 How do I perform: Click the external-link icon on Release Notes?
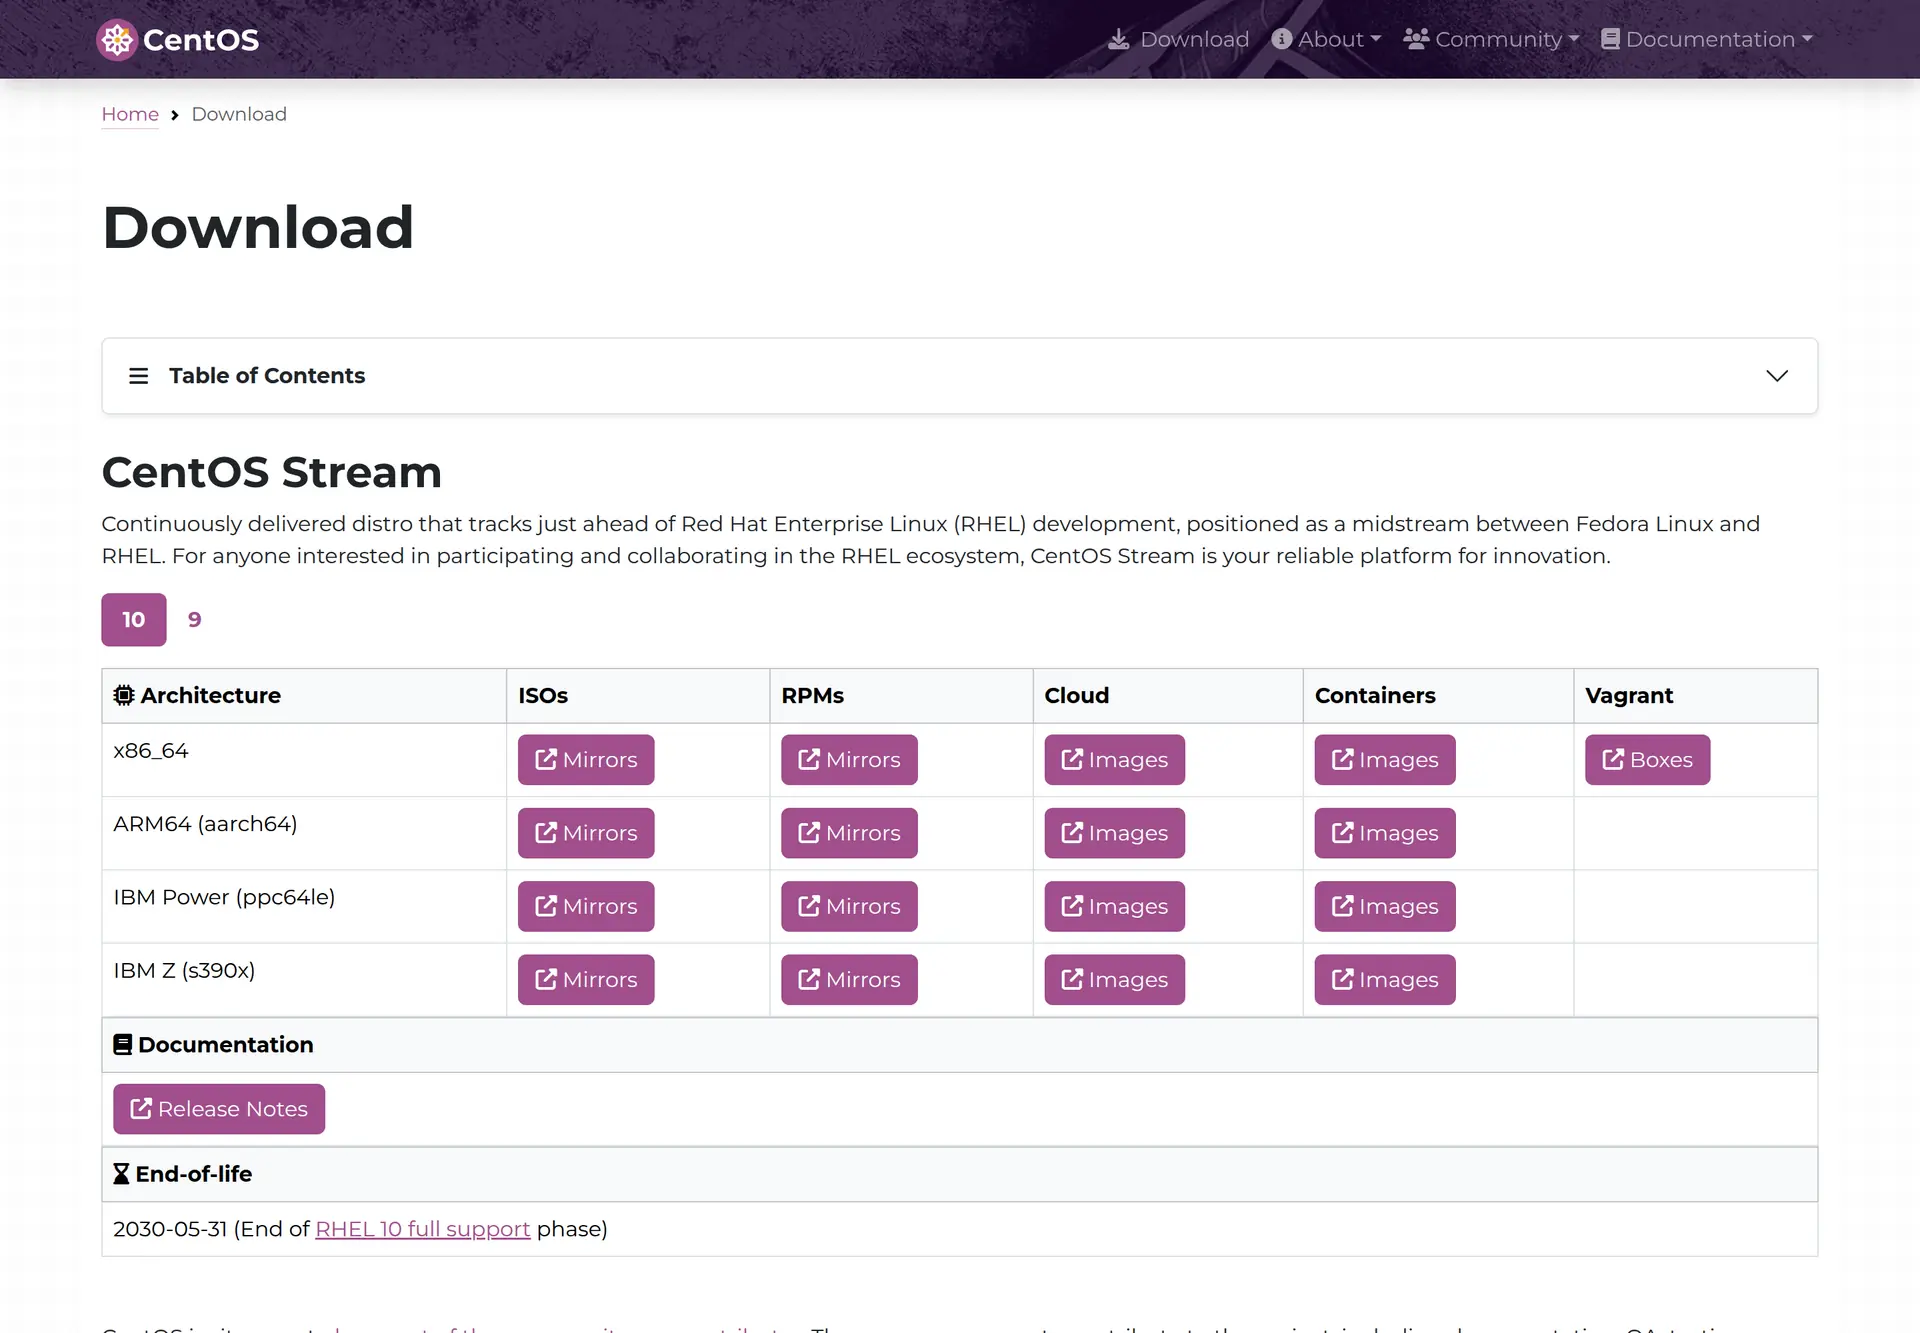tap(141, 1109)
